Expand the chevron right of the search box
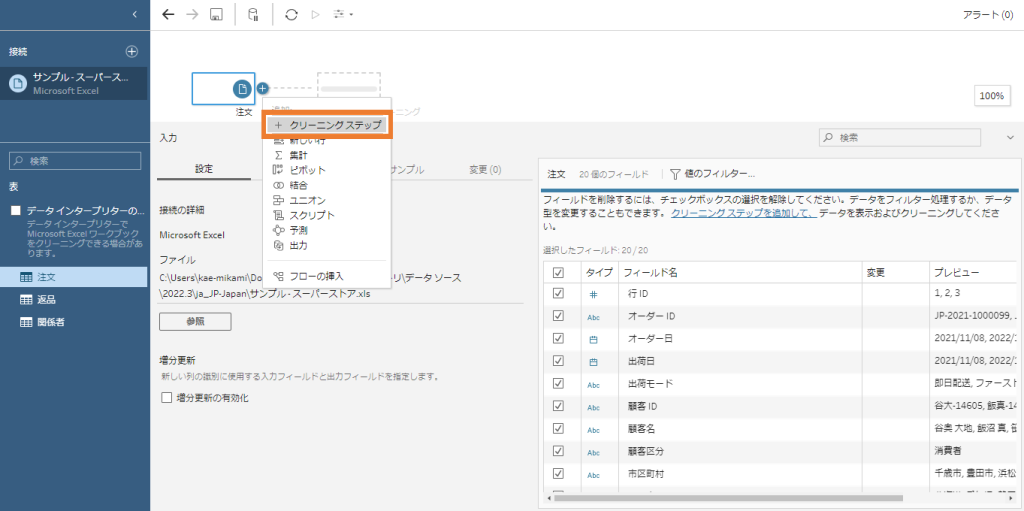This screenshot has width=1024, height=511. click(x=1010, y=137)
